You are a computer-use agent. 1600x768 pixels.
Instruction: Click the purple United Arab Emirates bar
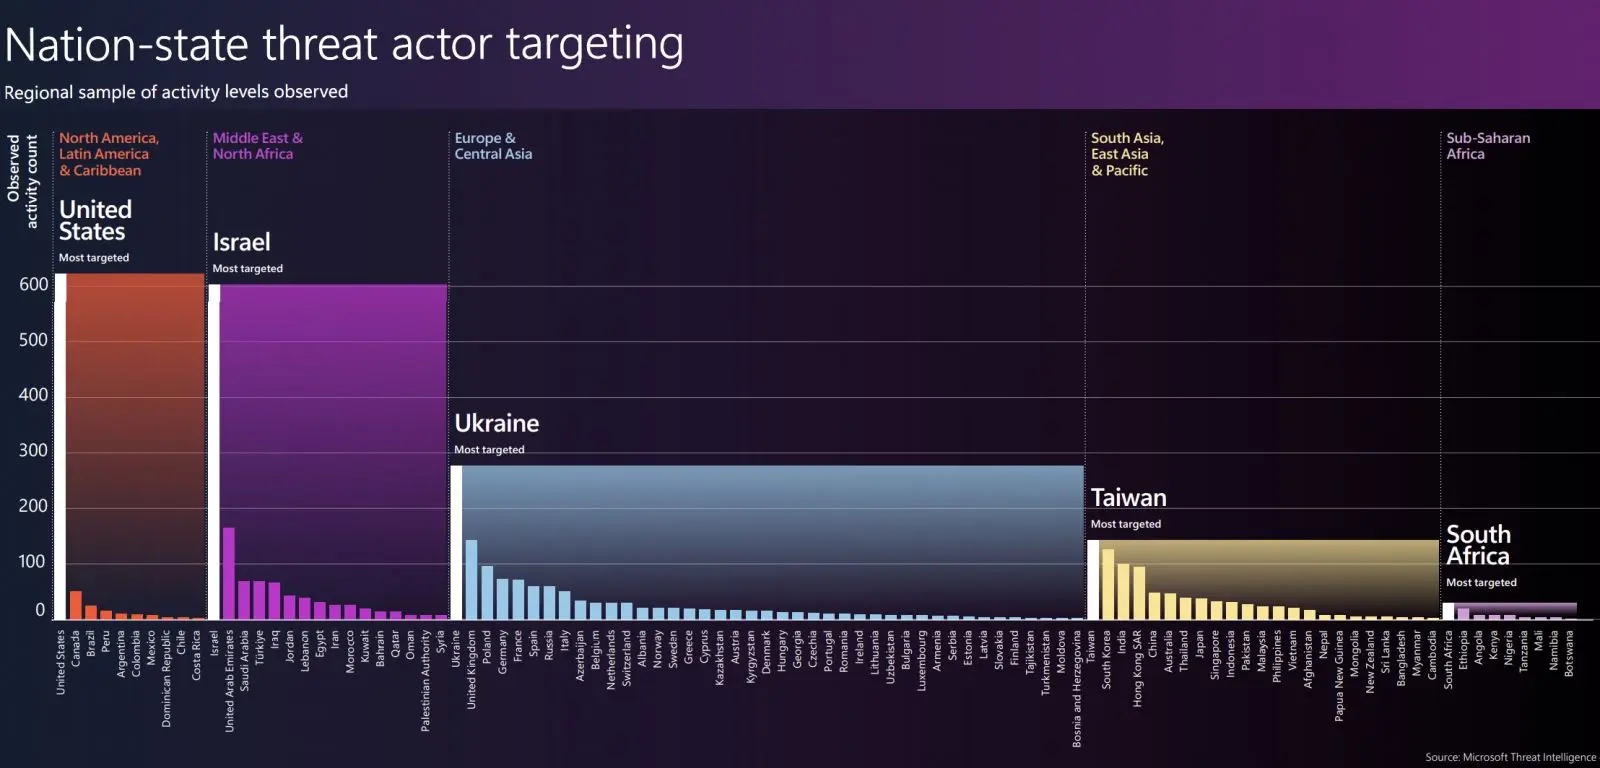[x=229, y=573]
